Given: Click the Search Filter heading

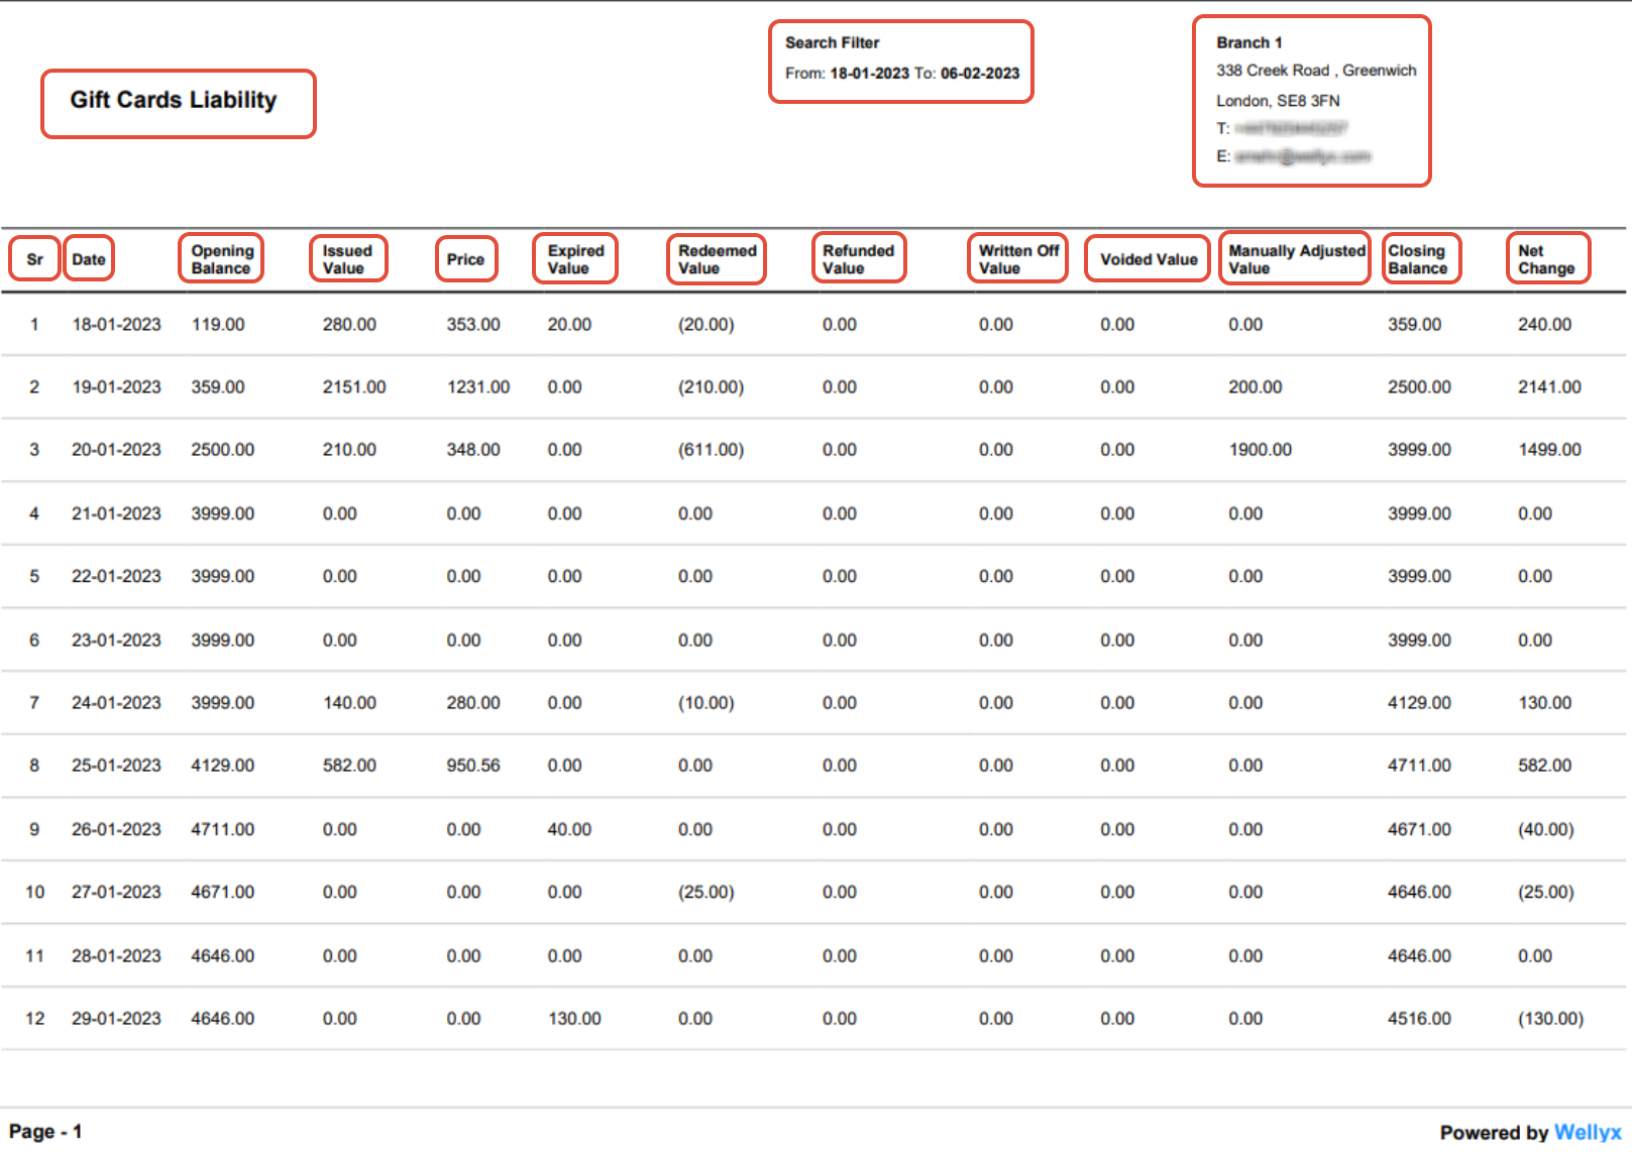Looking at the screenshot, I should click(832, 43).
